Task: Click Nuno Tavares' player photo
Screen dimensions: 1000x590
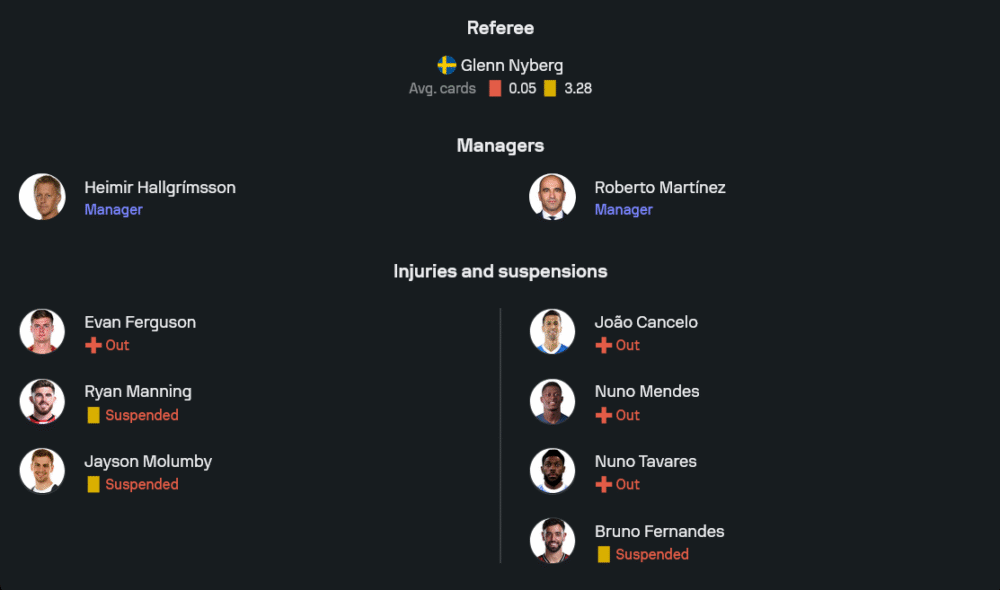Action: pos(552,471)
